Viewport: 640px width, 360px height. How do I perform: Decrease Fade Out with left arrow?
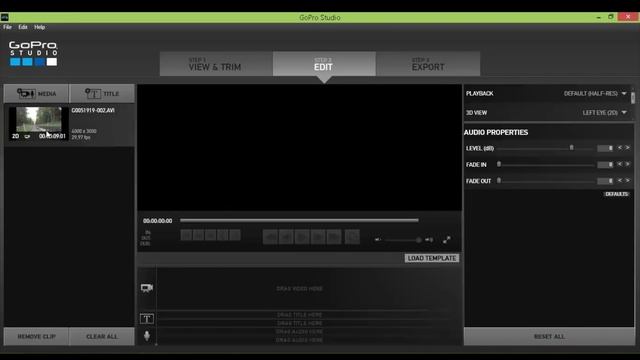tap(620, 180)
